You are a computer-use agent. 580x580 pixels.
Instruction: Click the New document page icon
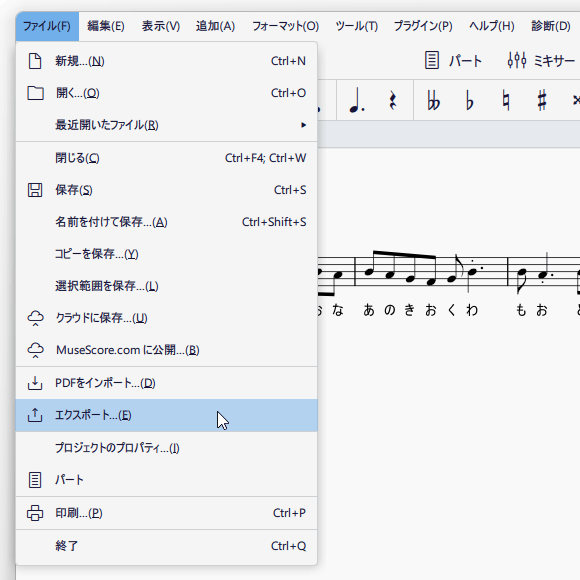tap(35, 61)
